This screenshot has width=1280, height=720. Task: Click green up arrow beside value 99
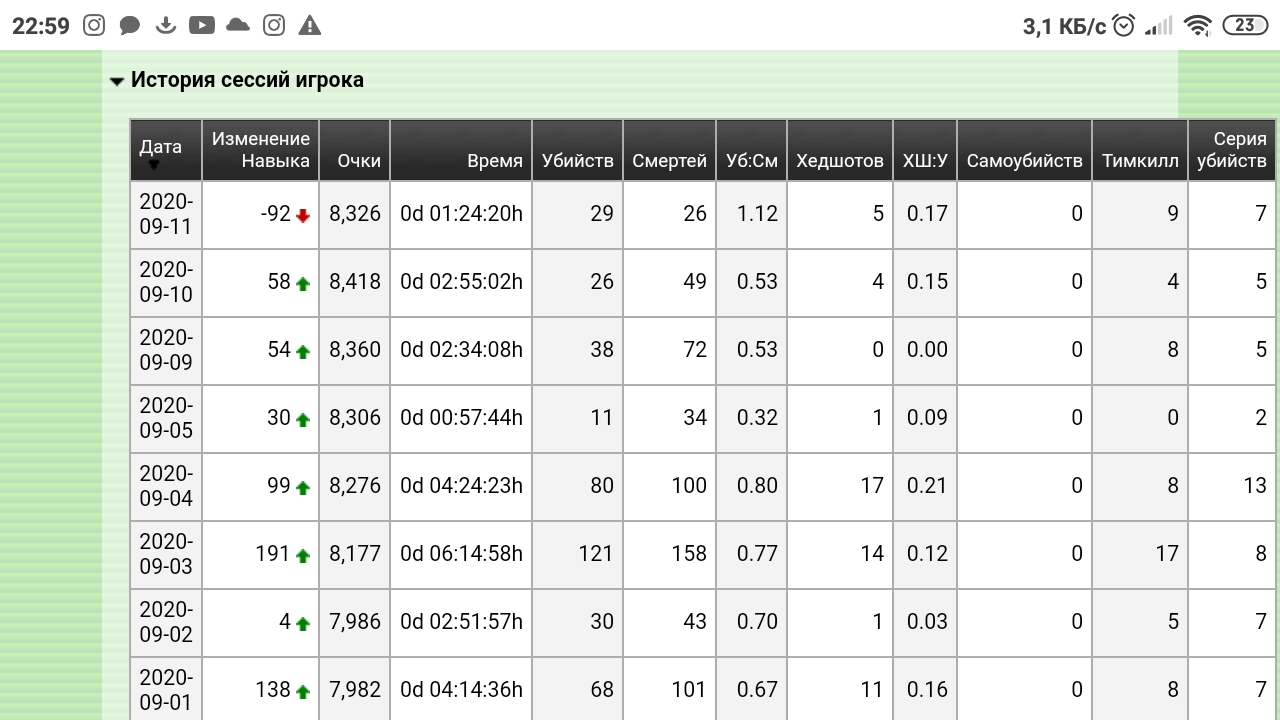point(303,487)
